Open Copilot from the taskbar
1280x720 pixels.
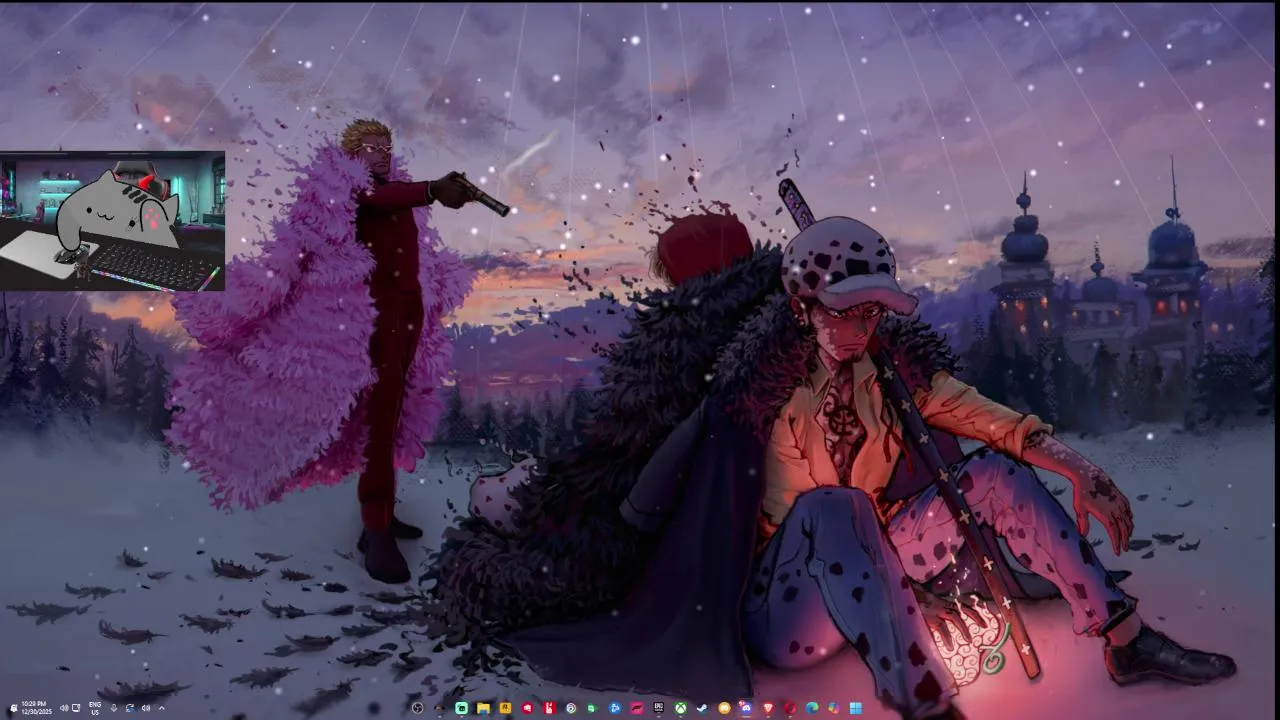click(x=834, y=708)
